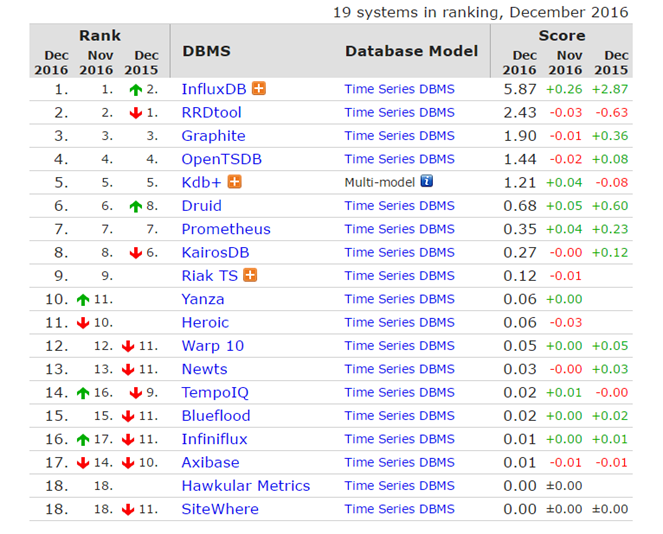Viewport: 663px width, 534px height.
Task: Click Time Series DBMS in Riak TS row
Action: [400, 276]
